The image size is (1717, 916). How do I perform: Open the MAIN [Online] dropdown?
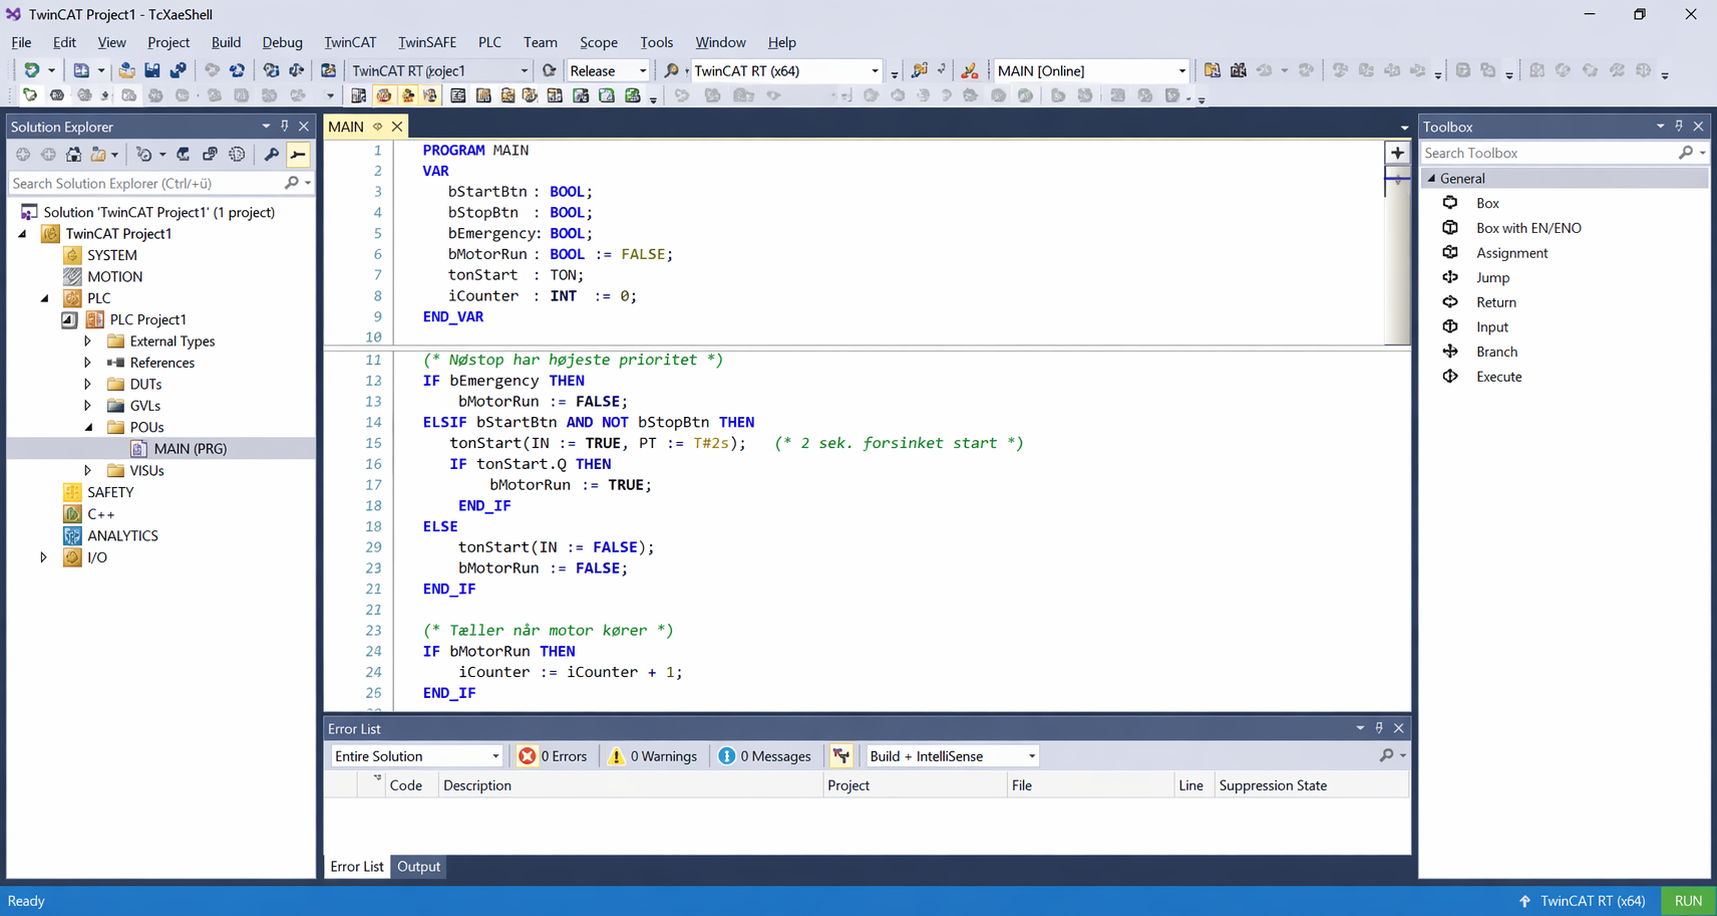[1182, 71]
